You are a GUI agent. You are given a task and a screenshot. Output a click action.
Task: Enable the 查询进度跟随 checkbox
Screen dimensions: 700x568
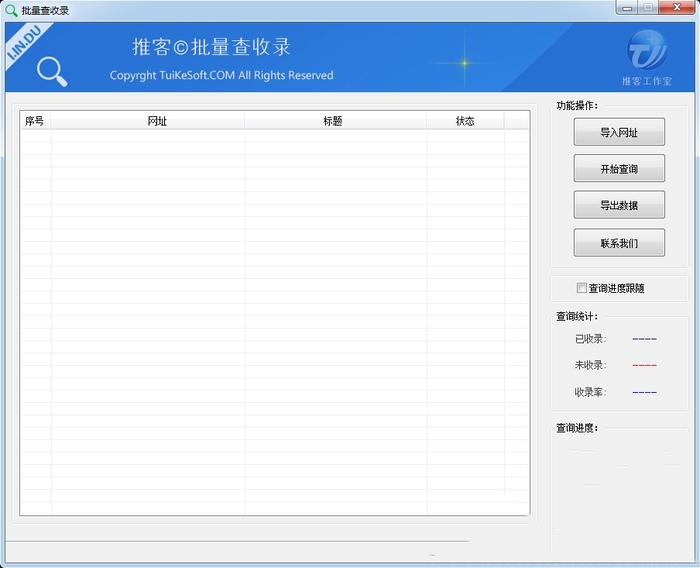(582, 288)
